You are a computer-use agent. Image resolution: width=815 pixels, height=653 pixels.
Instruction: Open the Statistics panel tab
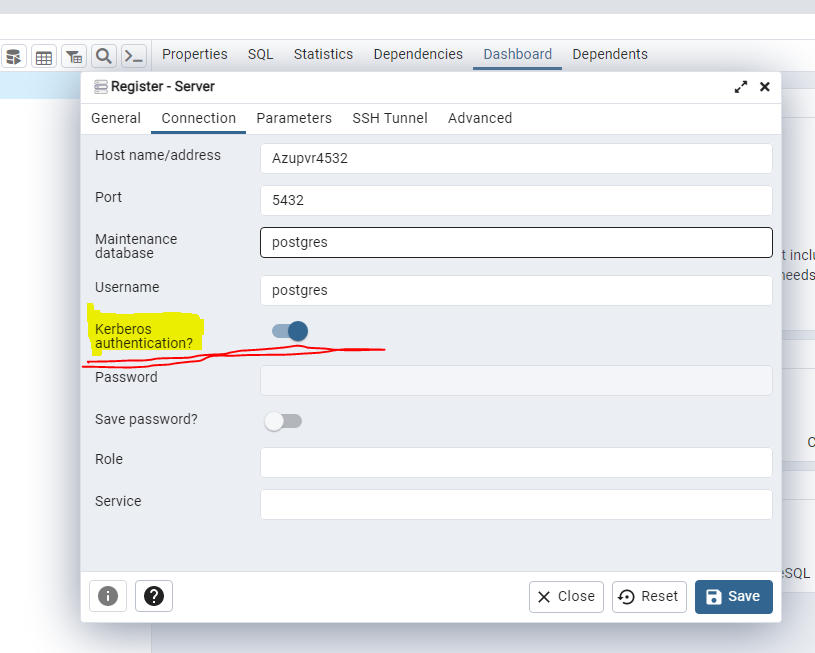[323, 54]
